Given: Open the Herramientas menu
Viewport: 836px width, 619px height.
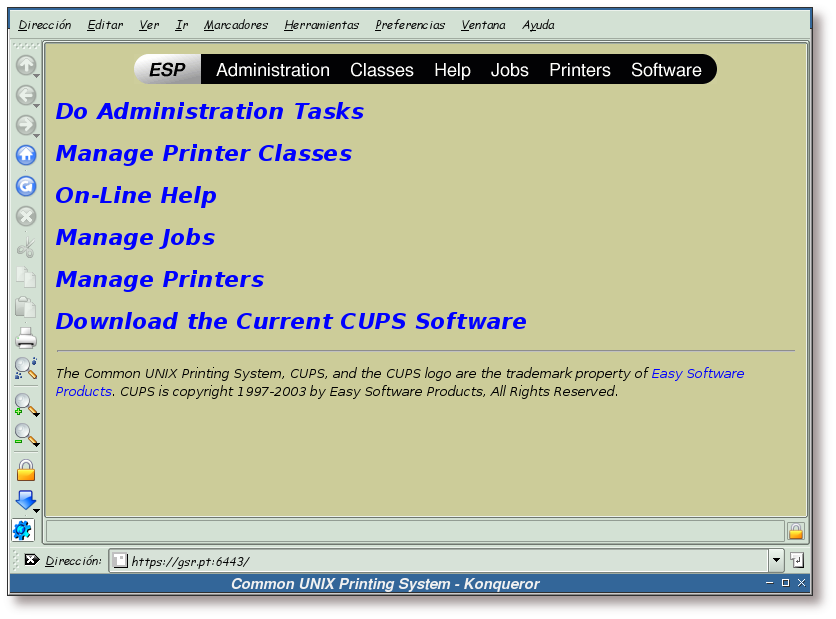Looking at the screenshot, I should click(321, 25).
